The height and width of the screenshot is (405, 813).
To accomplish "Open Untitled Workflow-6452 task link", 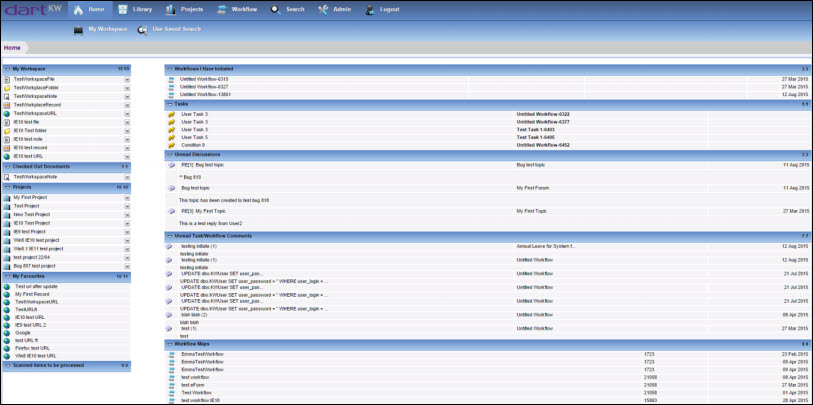I will pyautogui.click(x=543, y=145).
